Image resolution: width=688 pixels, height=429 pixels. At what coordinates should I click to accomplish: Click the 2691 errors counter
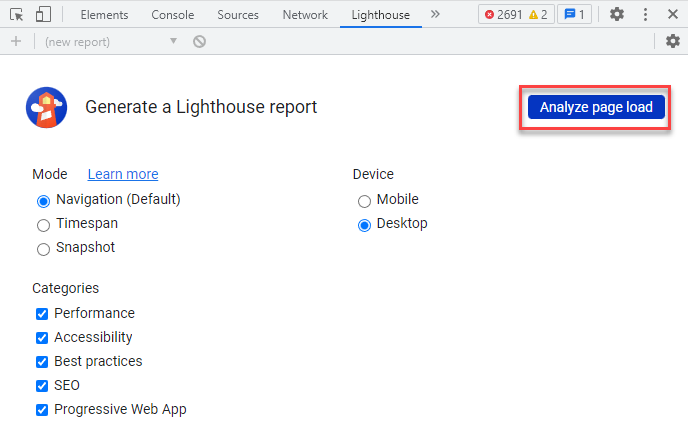pos(504,15)
